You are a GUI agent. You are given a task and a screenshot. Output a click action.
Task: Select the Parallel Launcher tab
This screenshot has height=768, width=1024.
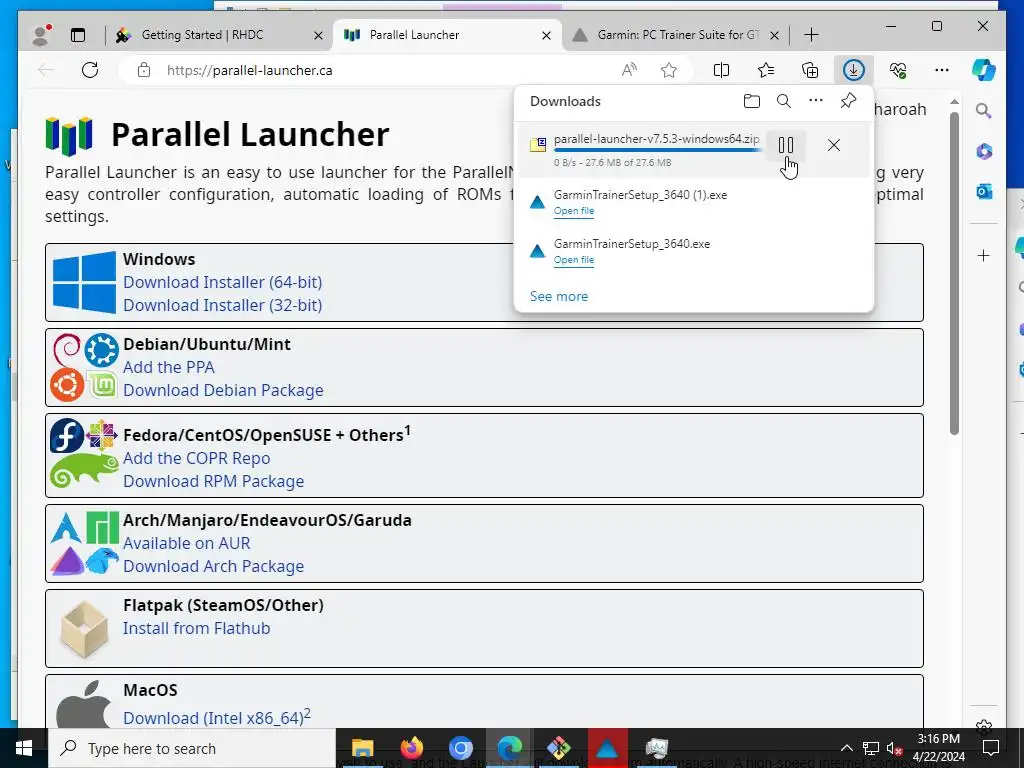[414, 35]
